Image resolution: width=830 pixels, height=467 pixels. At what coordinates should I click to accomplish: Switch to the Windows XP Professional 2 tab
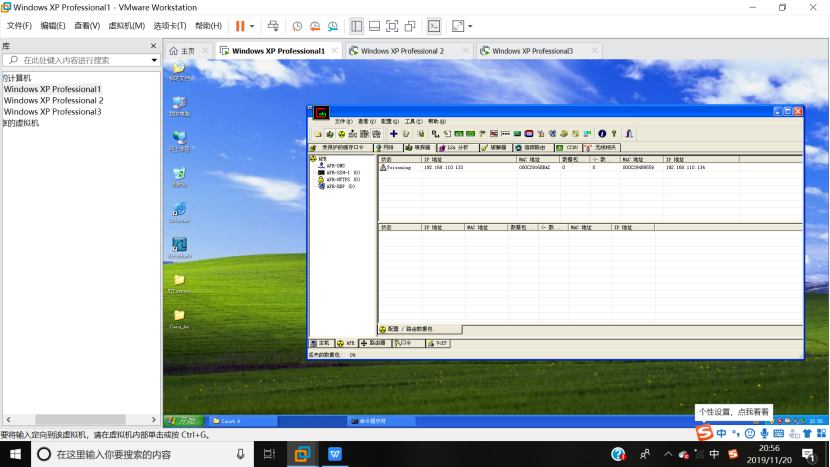click(x=402, y=51)
